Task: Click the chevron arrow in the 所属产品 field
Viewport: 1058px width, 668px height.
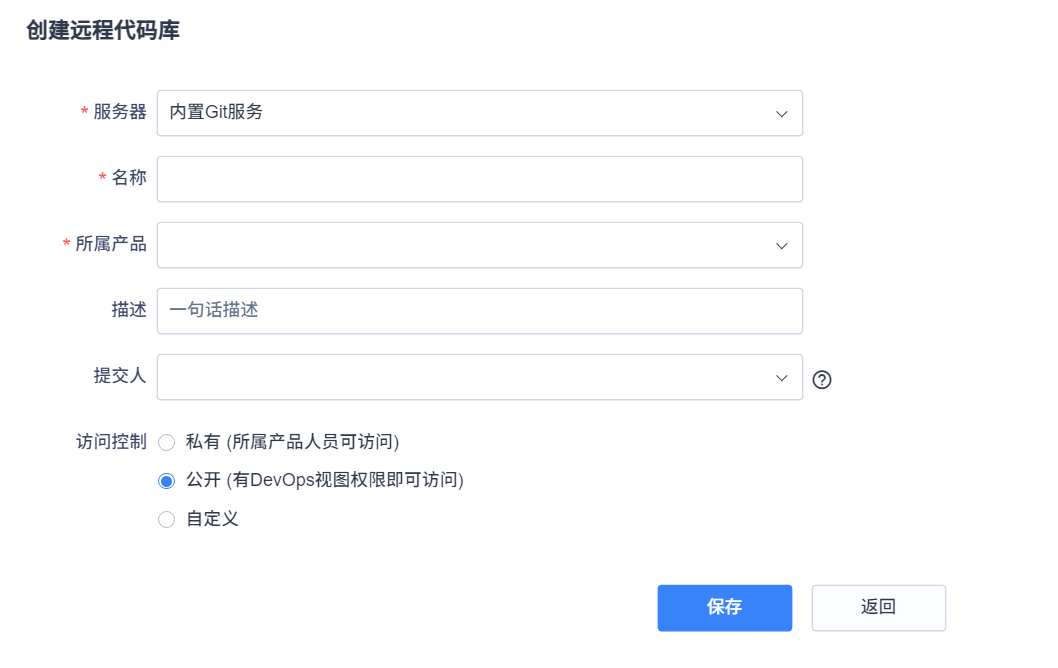Action: pos(782,246)
